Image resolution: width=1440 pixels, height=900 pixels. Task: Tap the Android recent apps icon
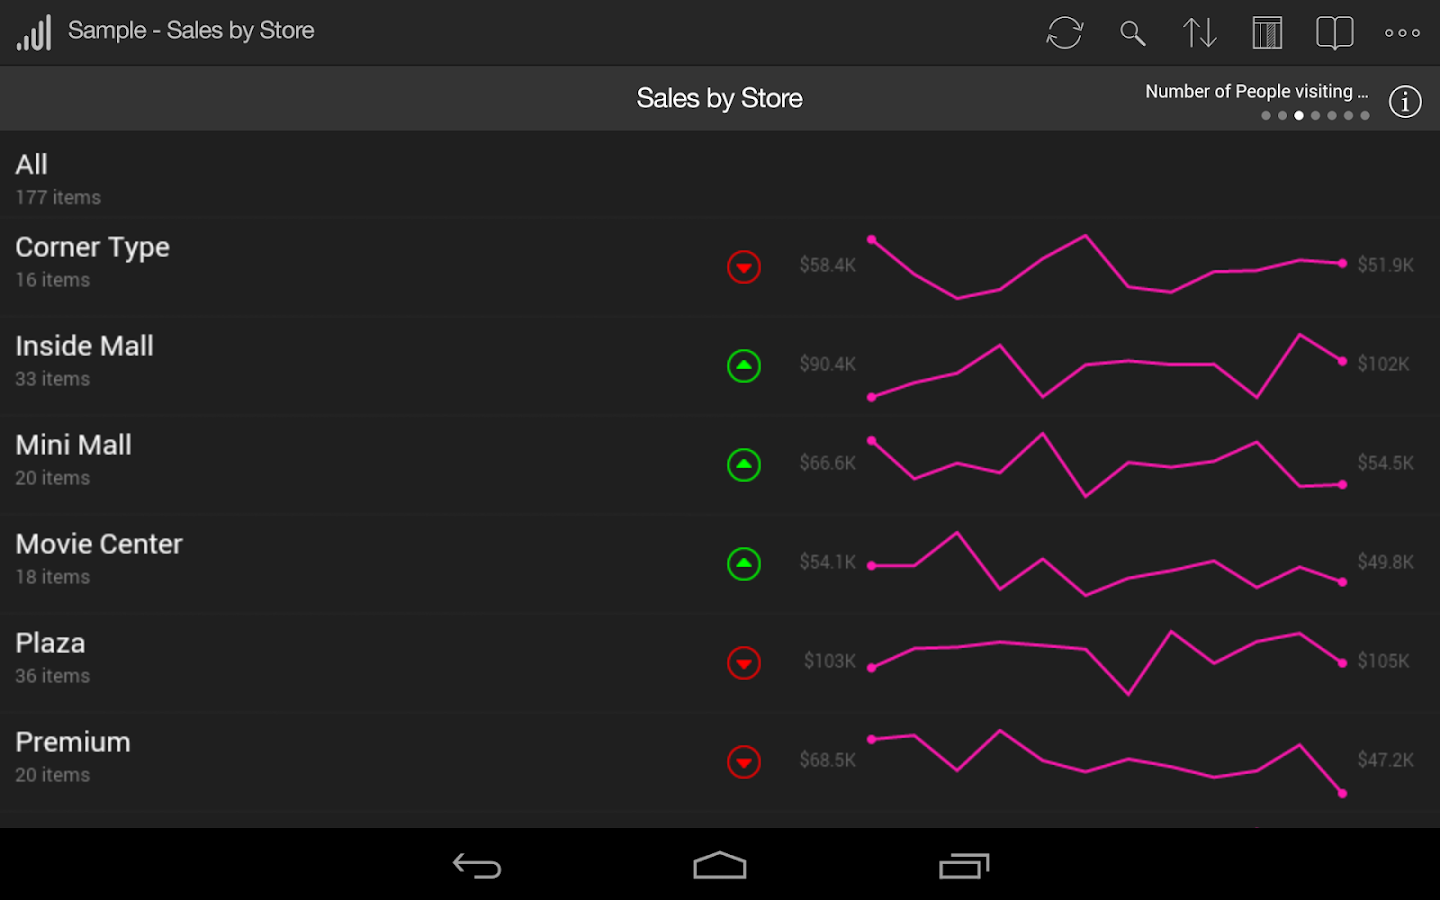click(x=963, y=865)
